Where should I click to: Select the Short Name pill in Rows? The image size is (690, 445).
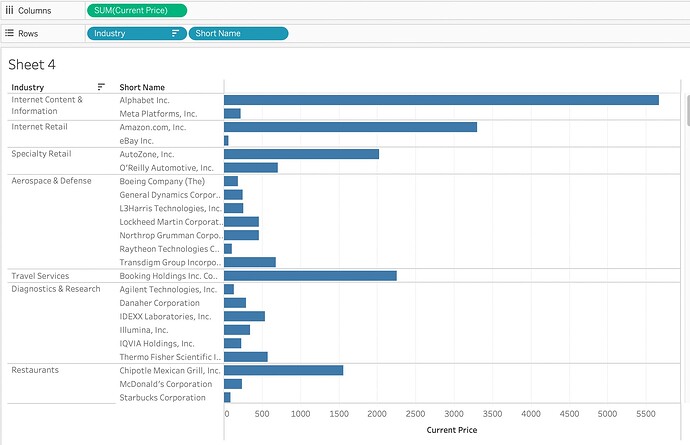click(x=237, y=33)
